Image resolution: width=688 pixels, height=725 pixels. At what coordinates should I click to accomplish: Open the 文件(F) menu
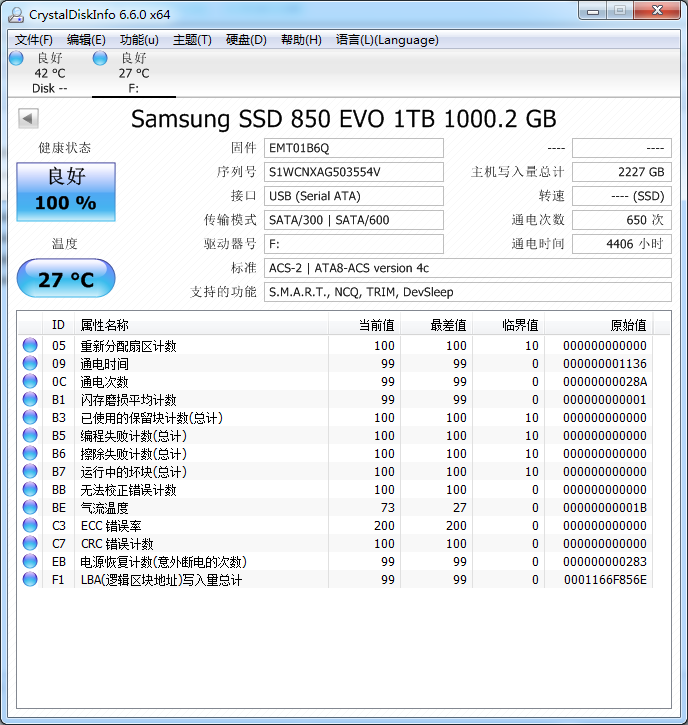[34, 40]
